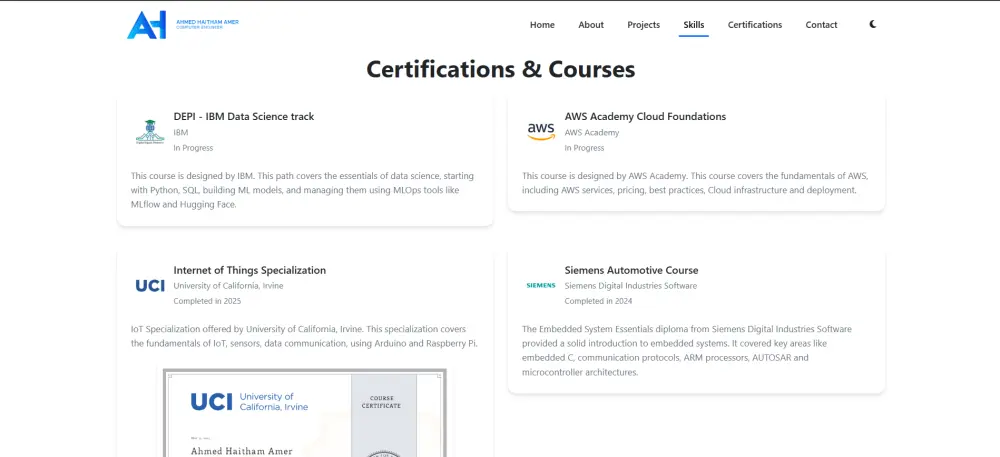Open the Projects nav item
Screen dimensions: 1000x457
tap(643, 25)
